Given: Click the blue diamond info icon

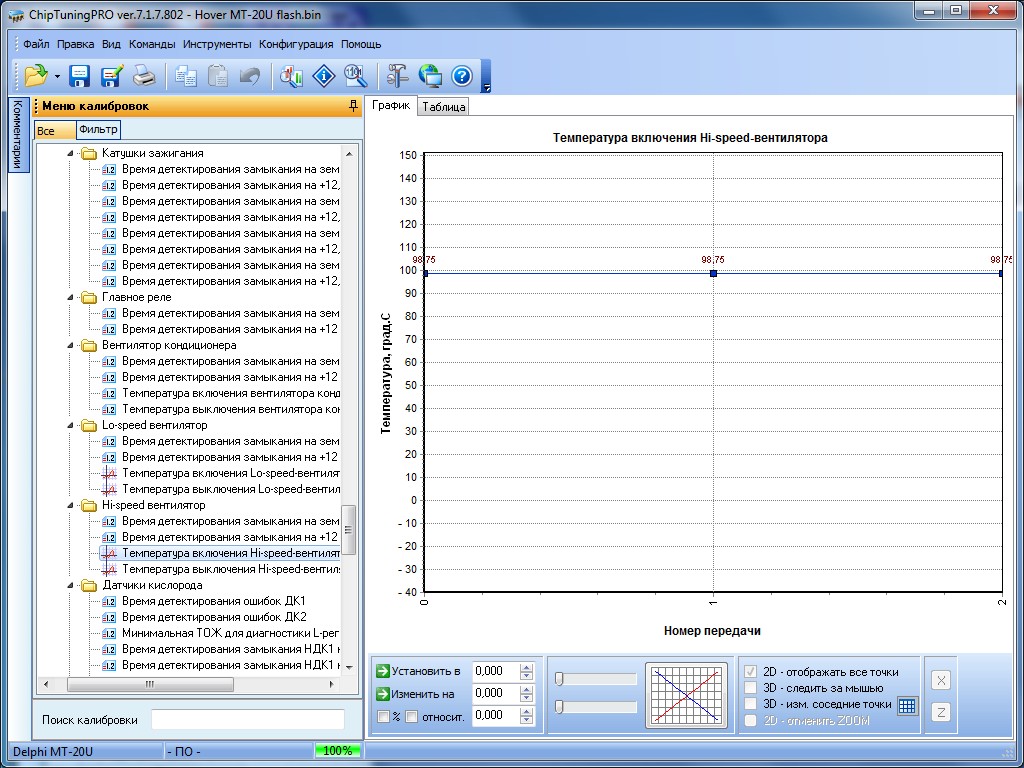Looking at the screenshot, I should click(x=323, y=76).
